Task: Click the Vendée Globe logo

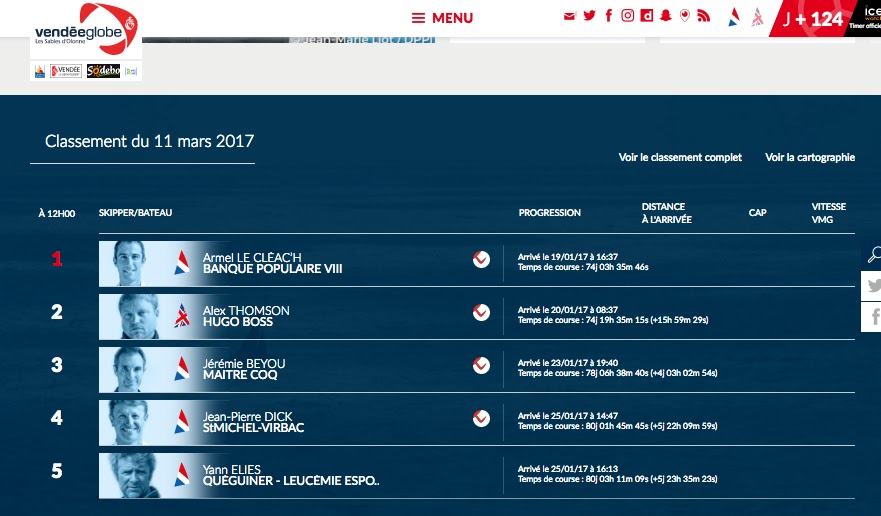Action: pyautogui.click(x=86, y=29)
